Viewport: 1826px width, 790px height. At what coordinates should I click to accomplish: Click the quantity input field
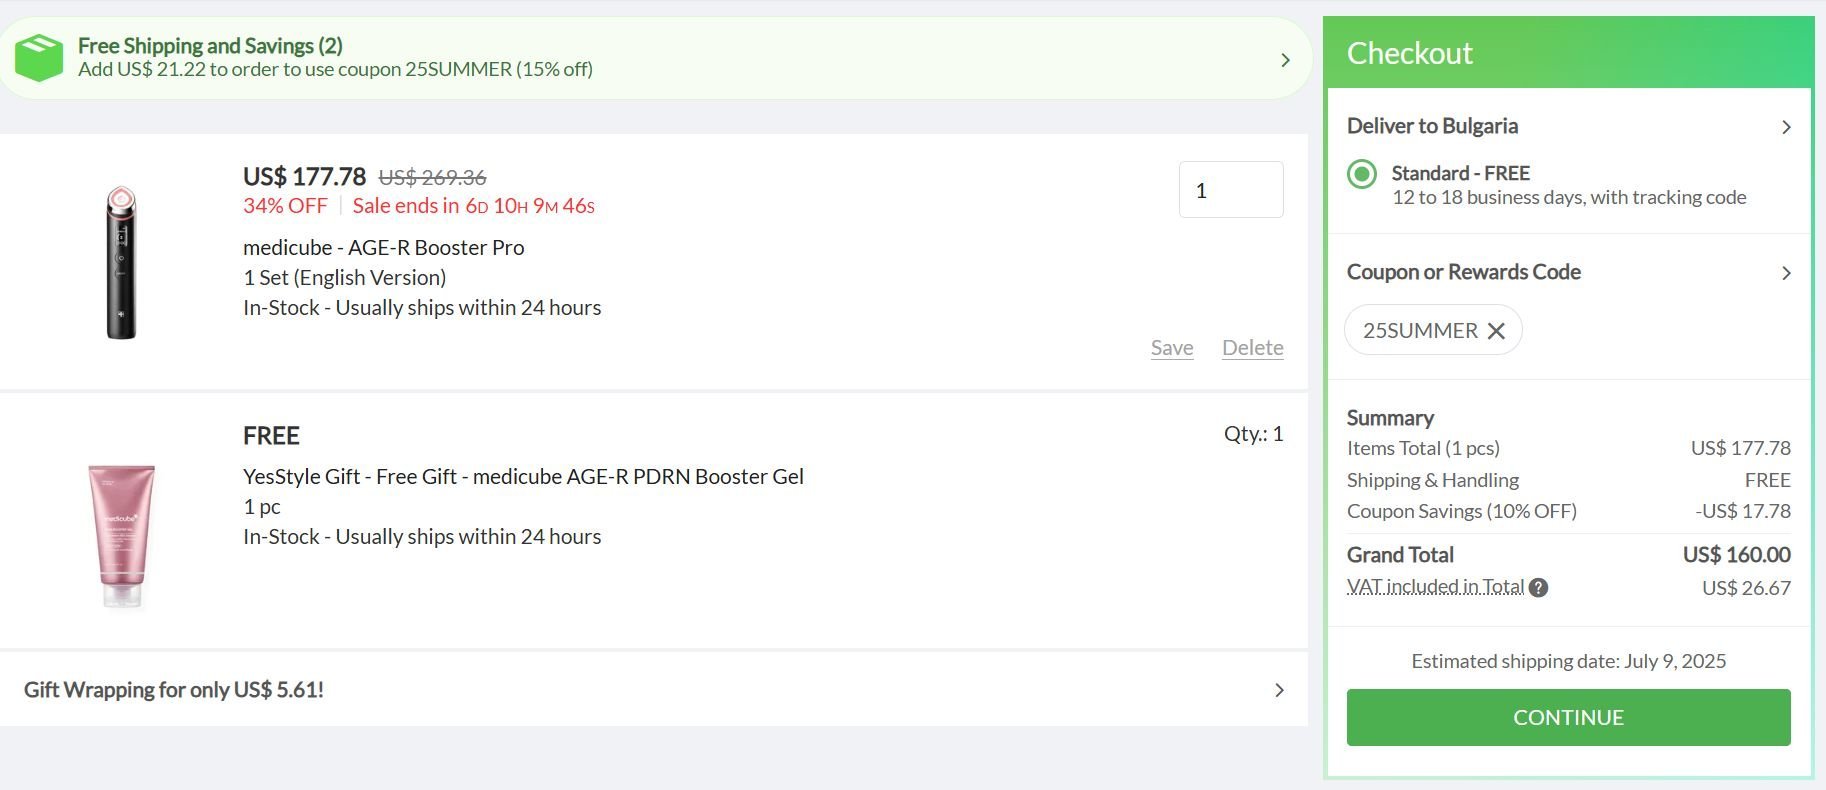click(1230, 190)
